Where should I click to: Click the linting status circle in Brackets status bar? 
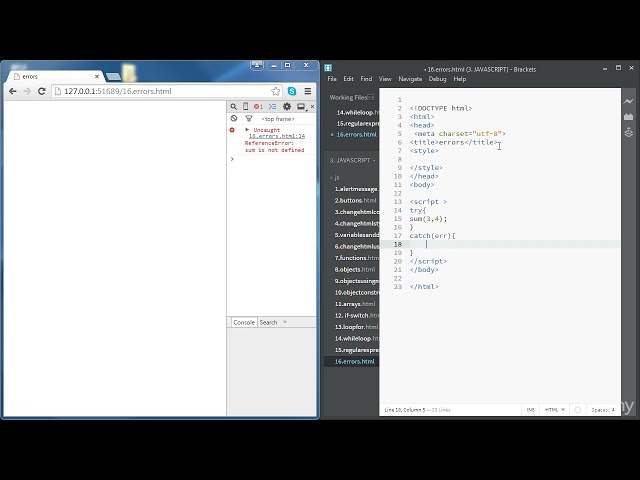coord(578,410)
